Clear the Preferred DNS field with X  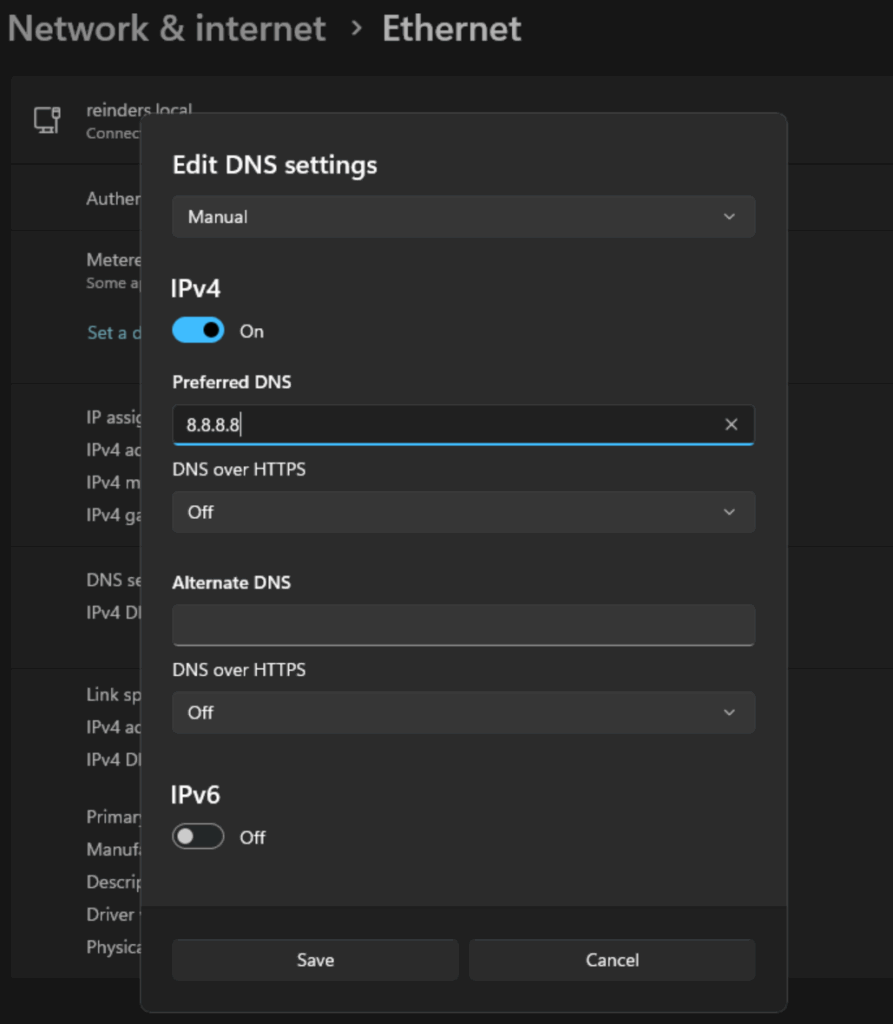(731, 425)
